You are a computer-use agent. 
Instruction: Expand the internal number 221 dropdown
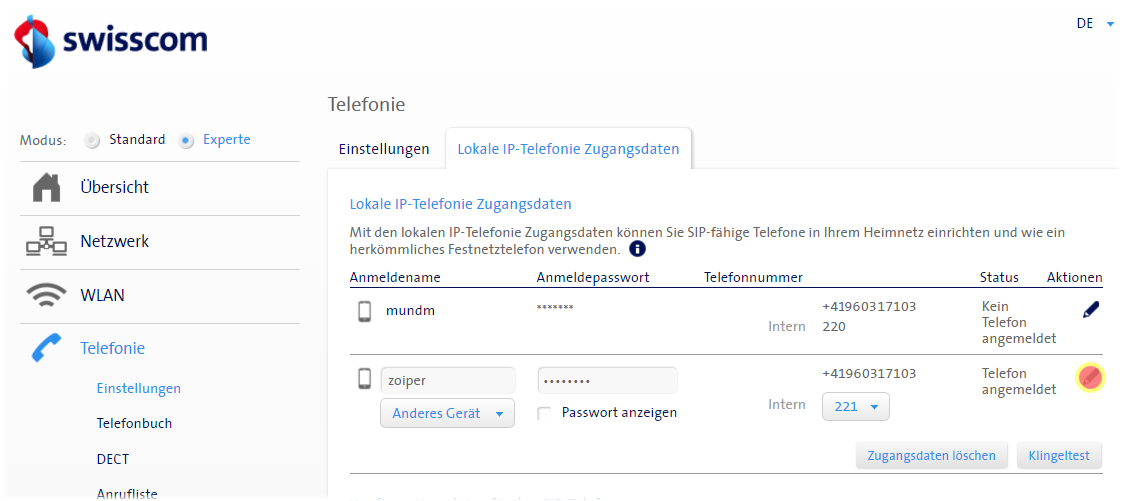855,407
